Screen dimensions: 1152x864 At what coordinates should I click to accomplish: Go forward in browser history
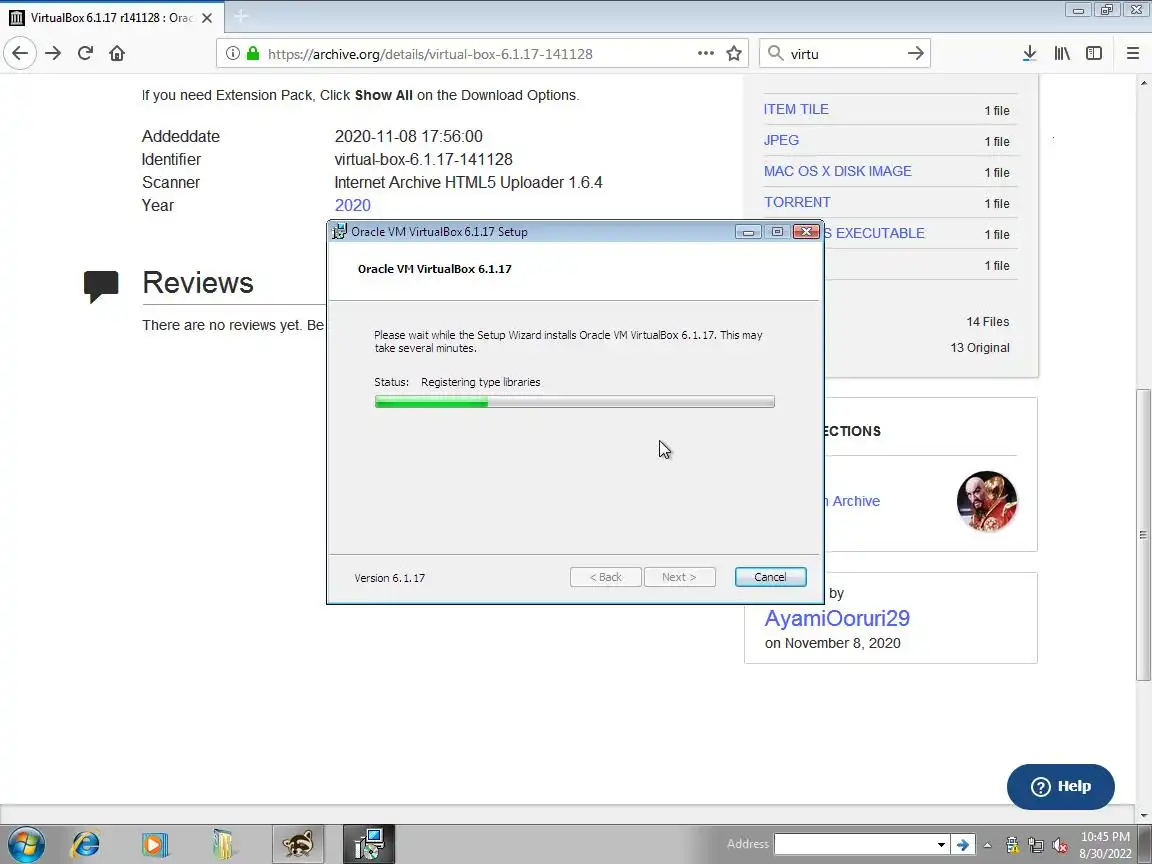[x=53, y=53]
